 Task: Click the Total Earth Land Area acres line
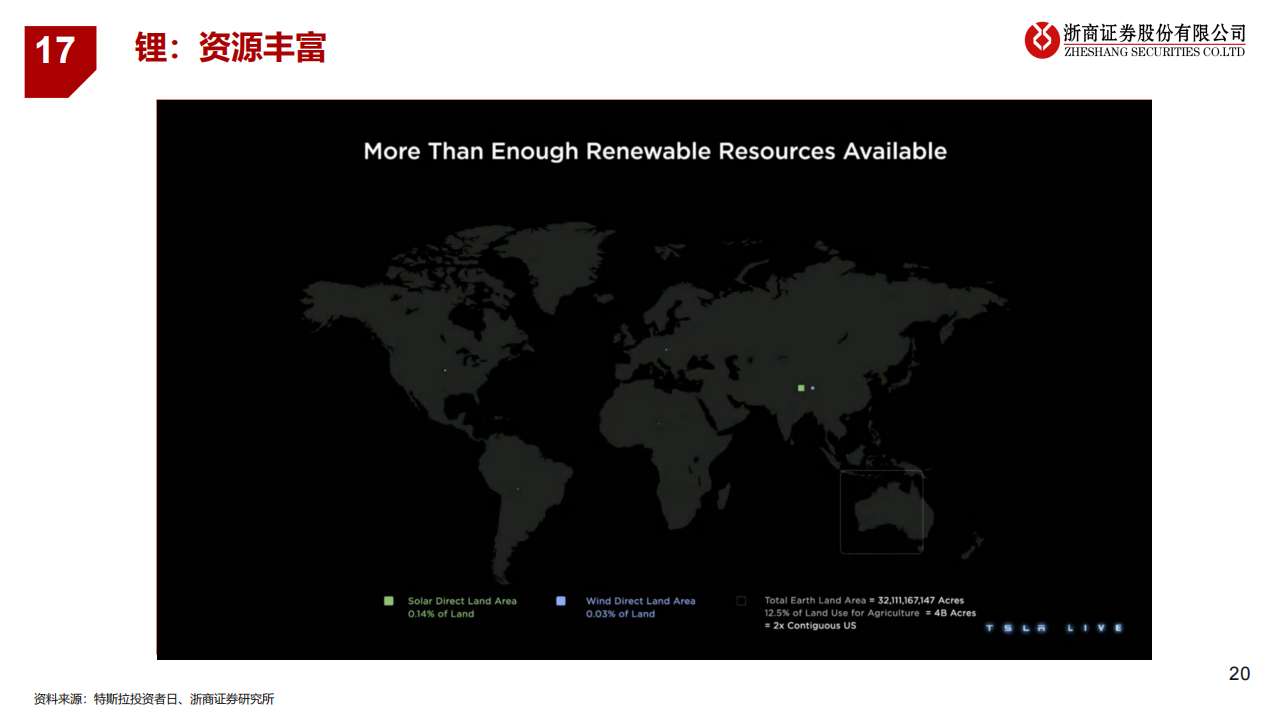point(864,601)
